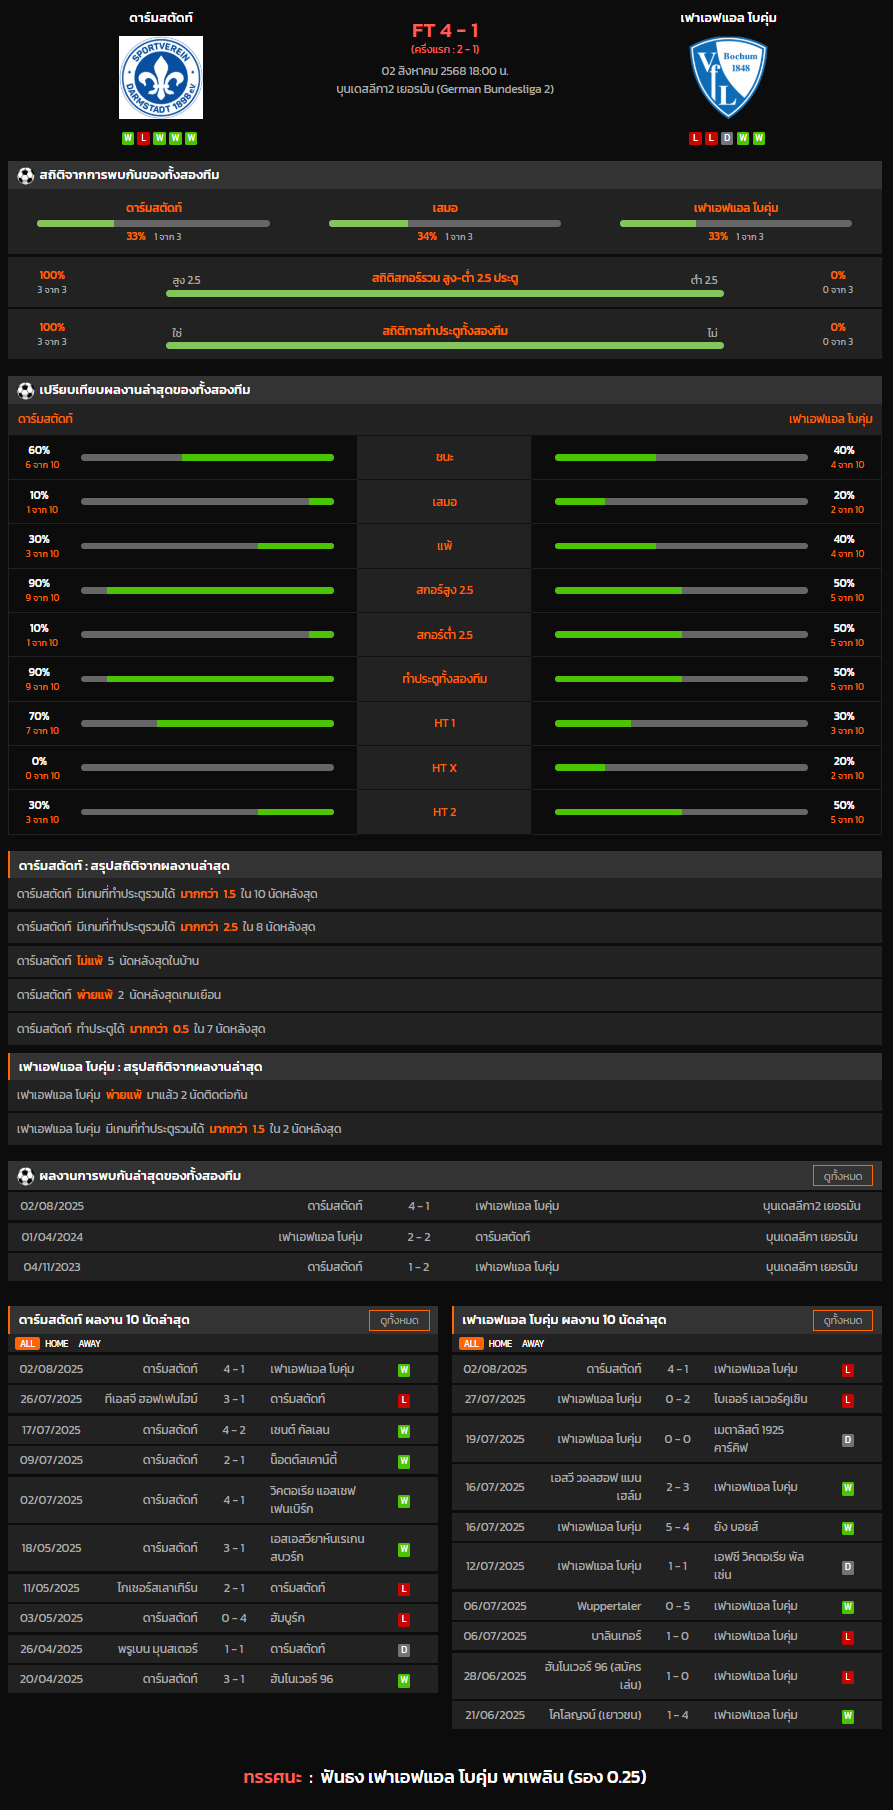Open view-all button for Bochum last 10

843,1320
